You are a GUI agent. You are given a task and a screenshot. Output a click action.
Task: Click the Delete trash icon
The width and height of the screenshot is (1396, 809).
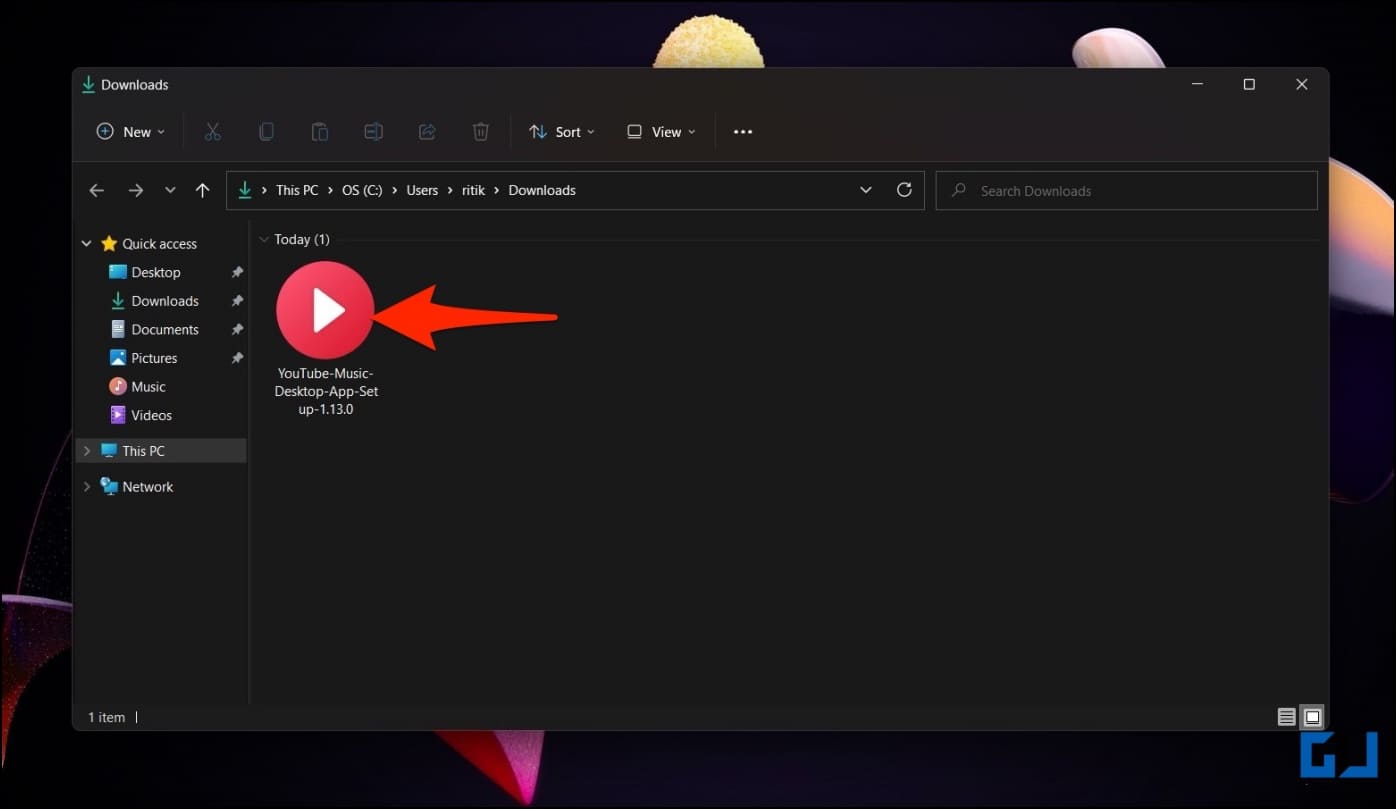click(481, 132)
